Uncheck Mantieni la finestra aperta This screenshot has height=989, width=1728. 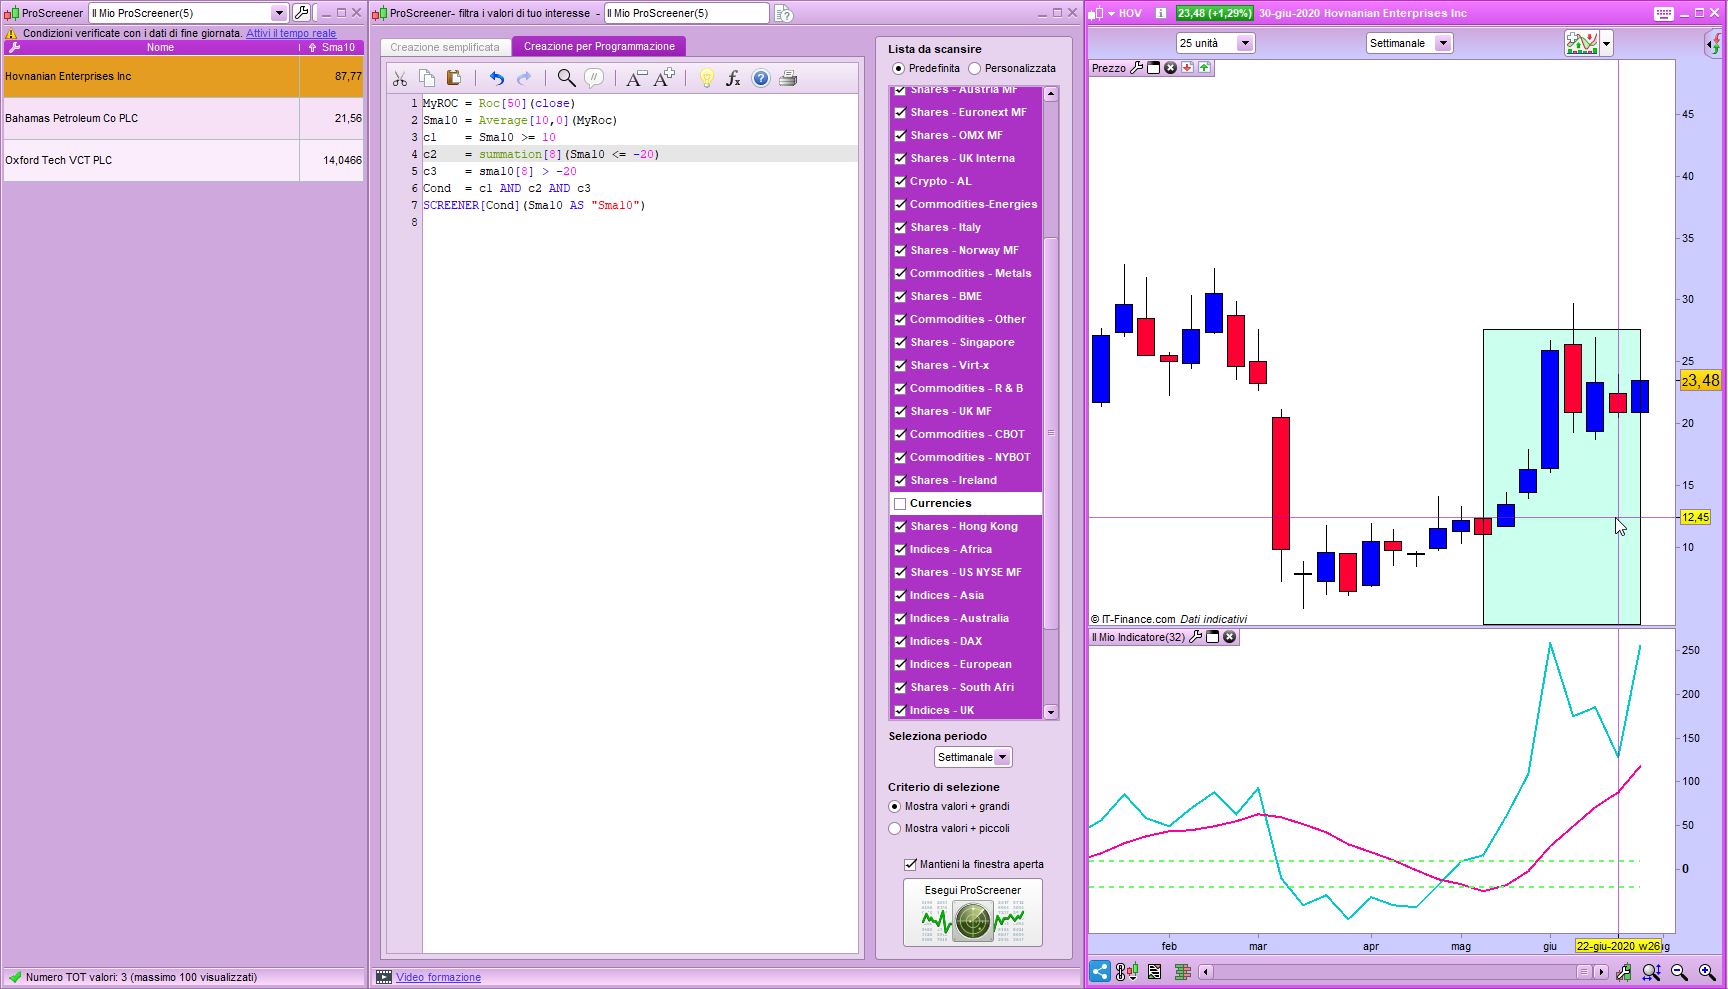pyautogui.click(x=910, y=864)
